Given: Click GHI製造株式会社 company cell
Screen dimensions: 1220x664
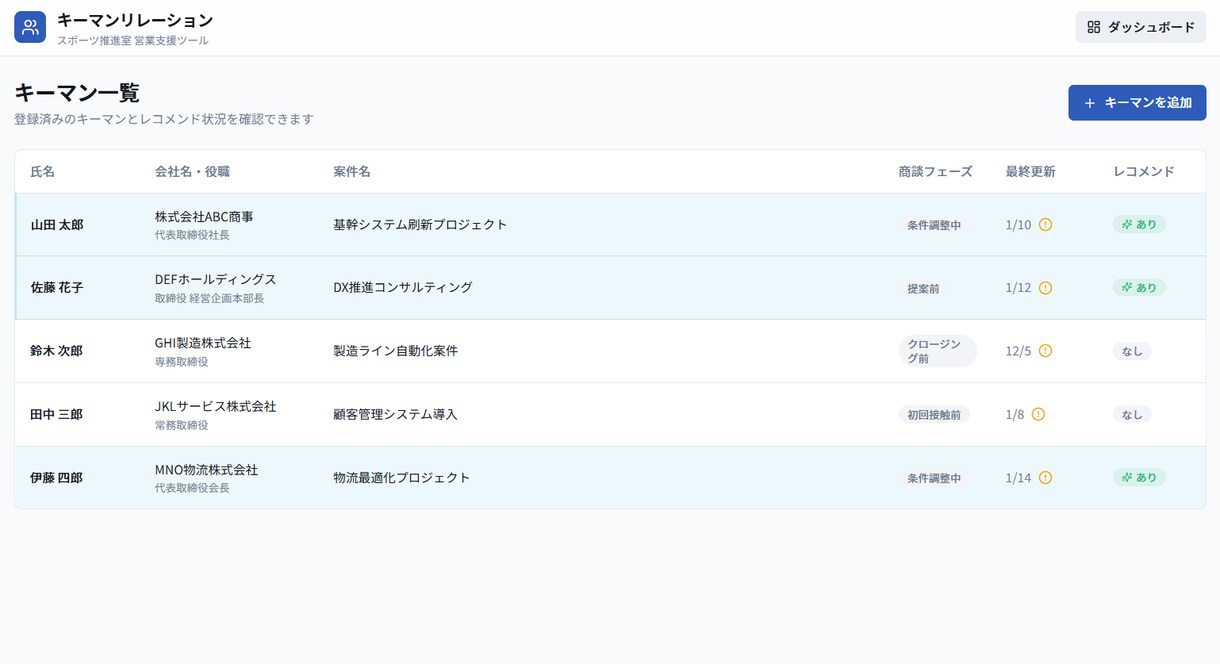Looking at the screenshot, I should point(203,343).
